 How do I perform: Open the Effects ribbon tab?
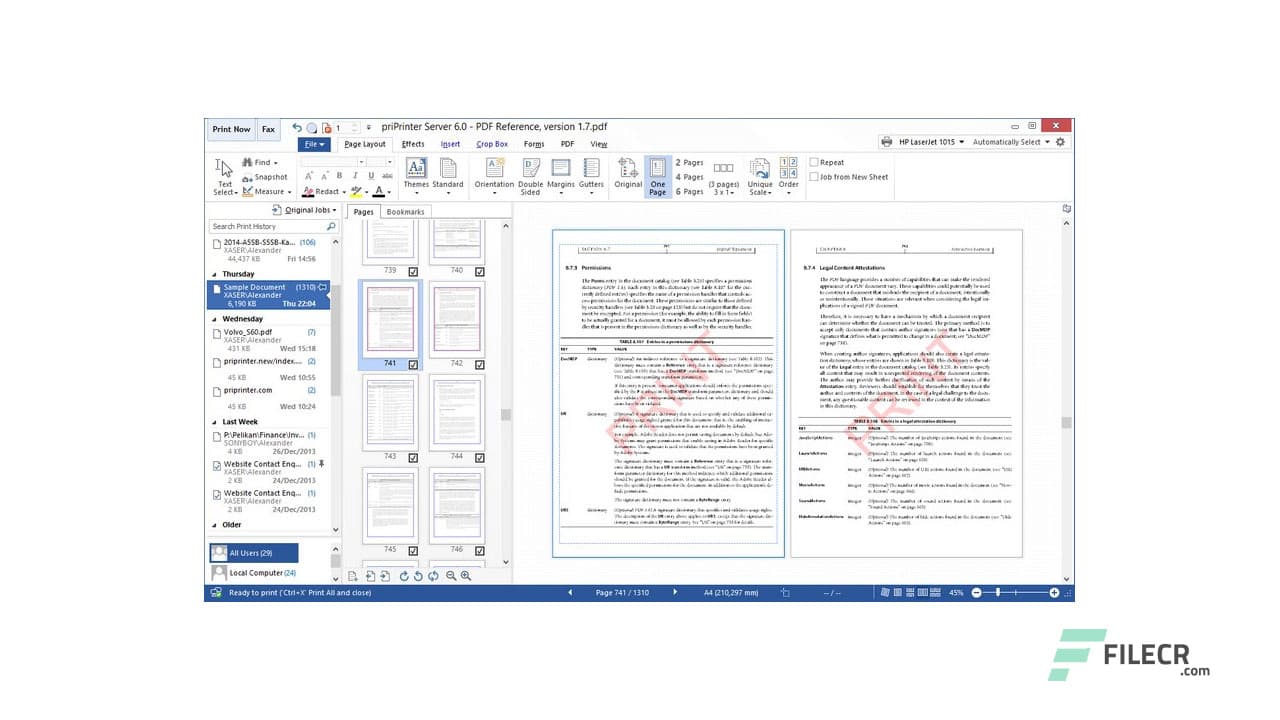click(413, 144)
